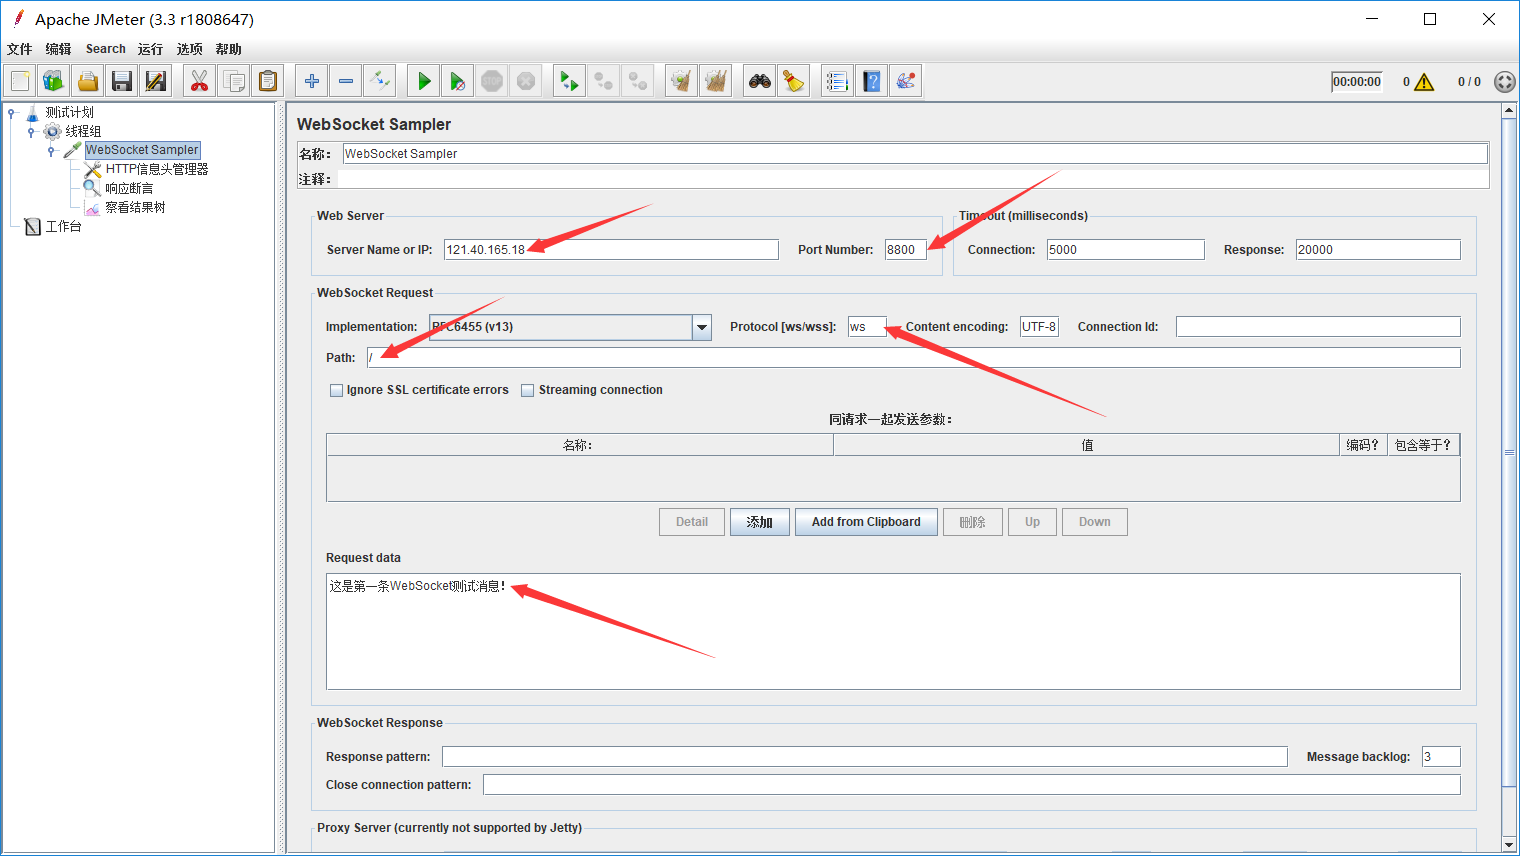Screen dimensions: 1520x856
Task: Click the Remote Start All icon
Action: pyautogui.click(x=569, y=81)
